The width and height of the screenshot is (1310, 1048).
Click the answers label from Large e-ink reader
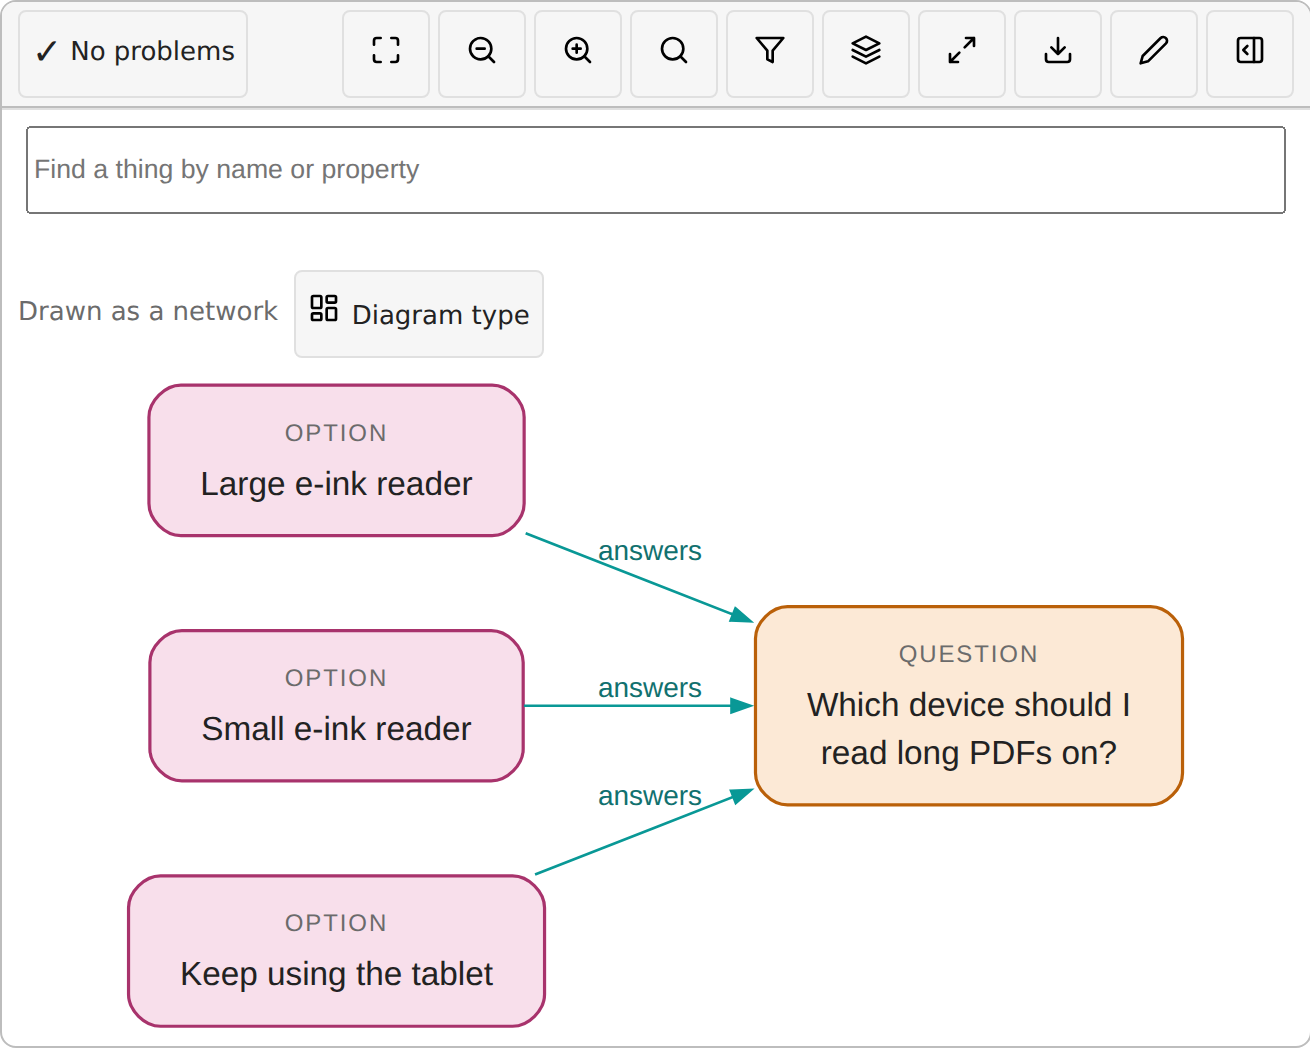tap(650, 551)
